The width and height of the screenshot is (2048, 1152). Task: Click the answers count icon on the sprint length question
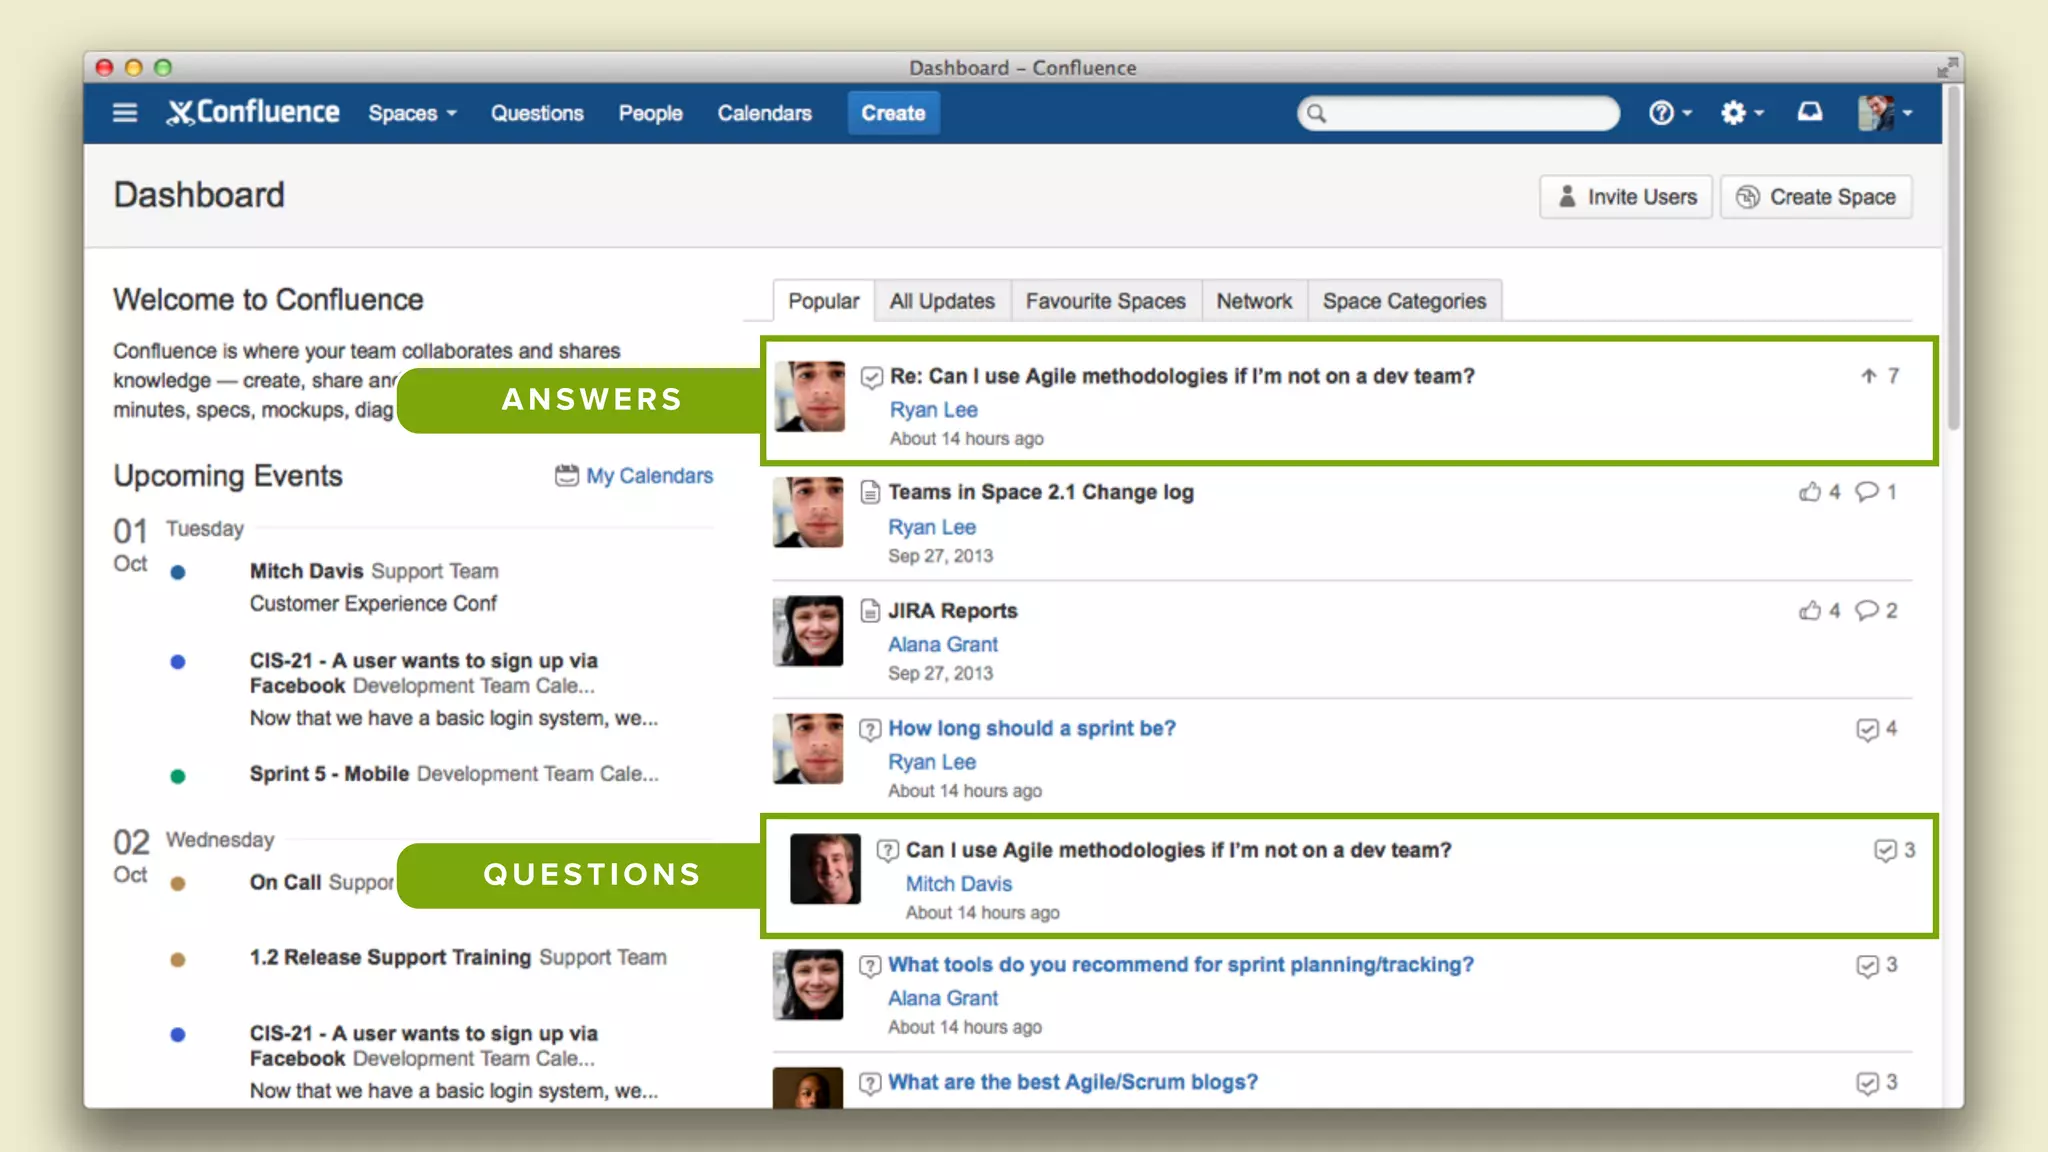click(1867, 729)
